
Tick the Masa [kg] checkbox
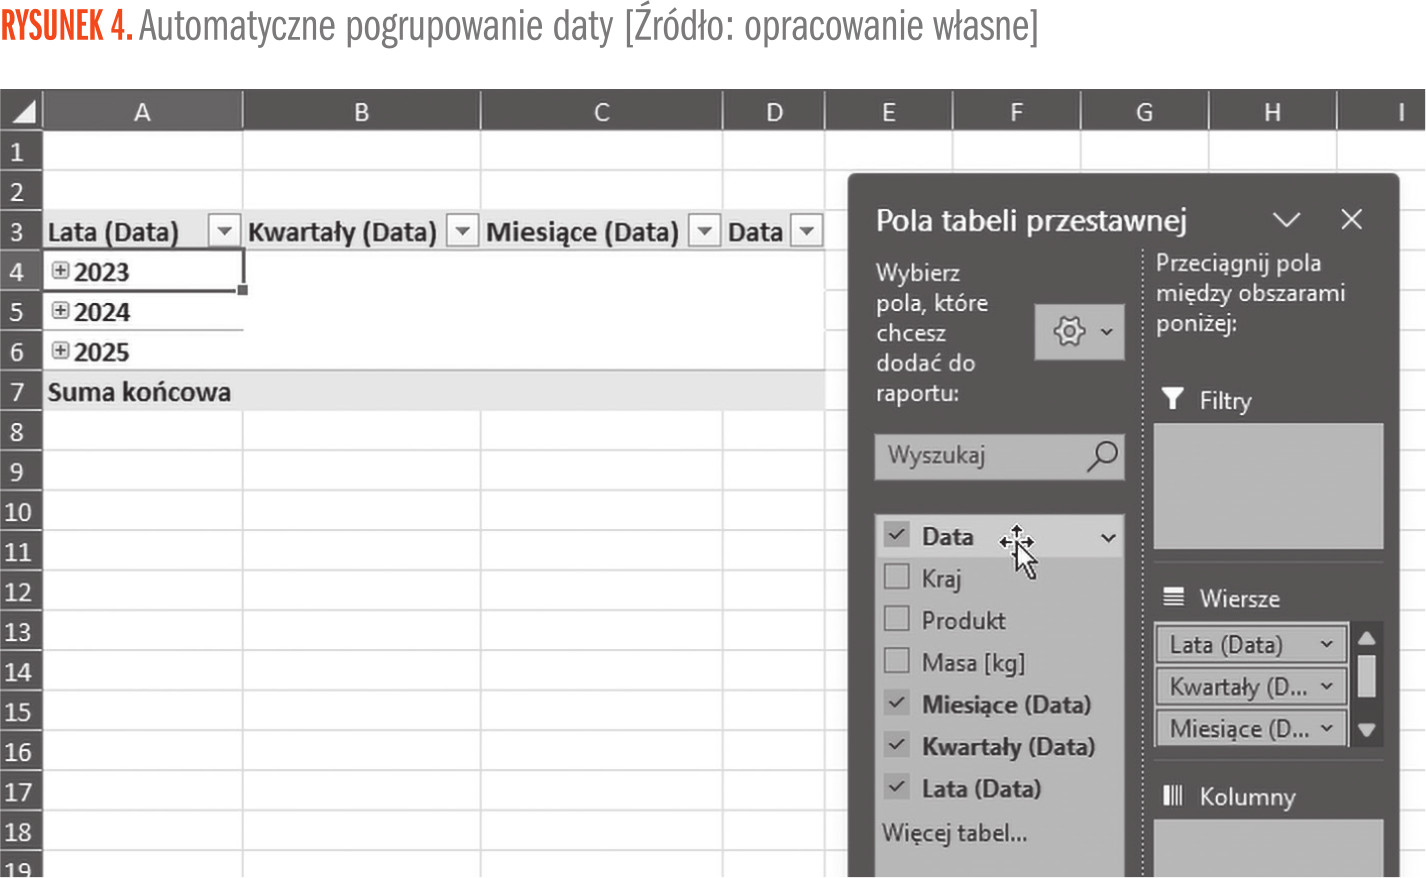[897, 661]
